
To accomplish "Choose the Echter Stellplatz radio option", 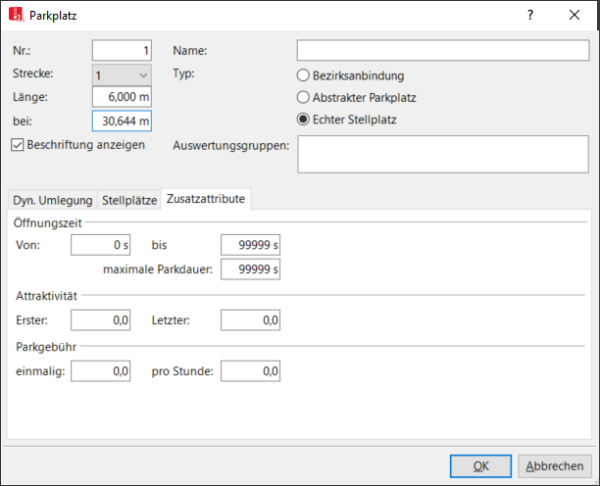I will [304, 120].
